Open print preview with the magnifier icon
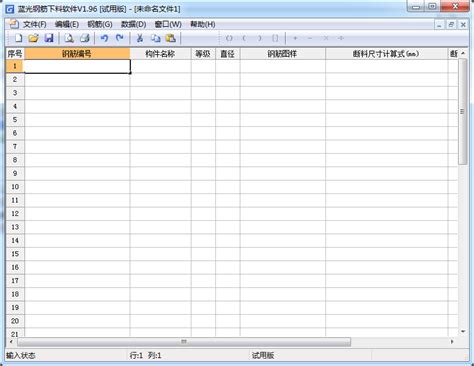 click(x=69, y=38)
